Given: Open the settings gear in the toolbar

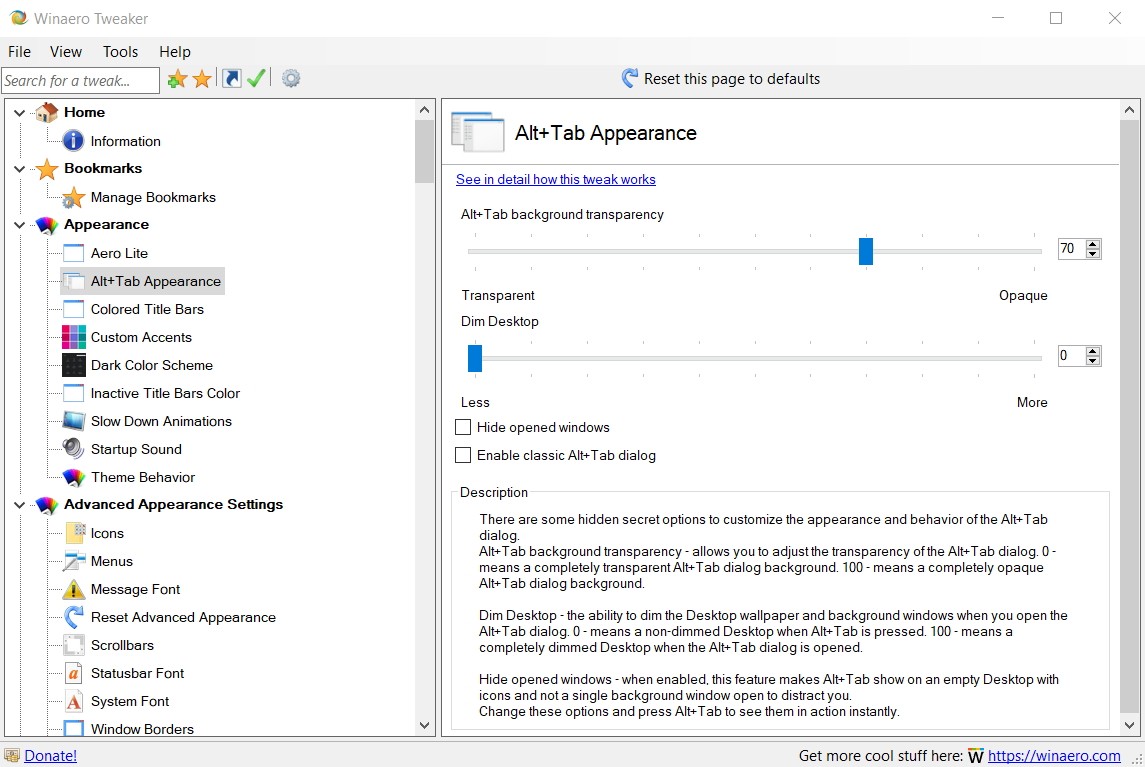Looking at the screenshot, I should point(290,77).
